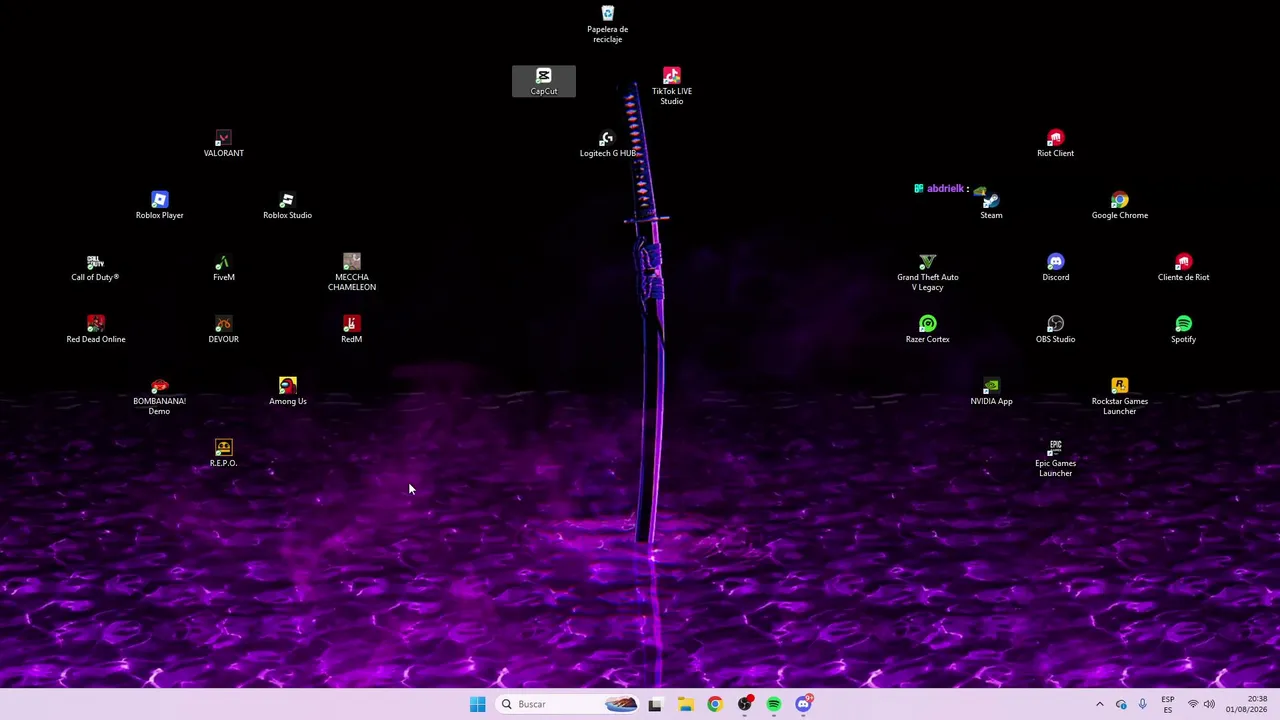Expand the hidden system tray icons chevron
The width and height of the screenshot is (1280, 720).
[1099, 704]
